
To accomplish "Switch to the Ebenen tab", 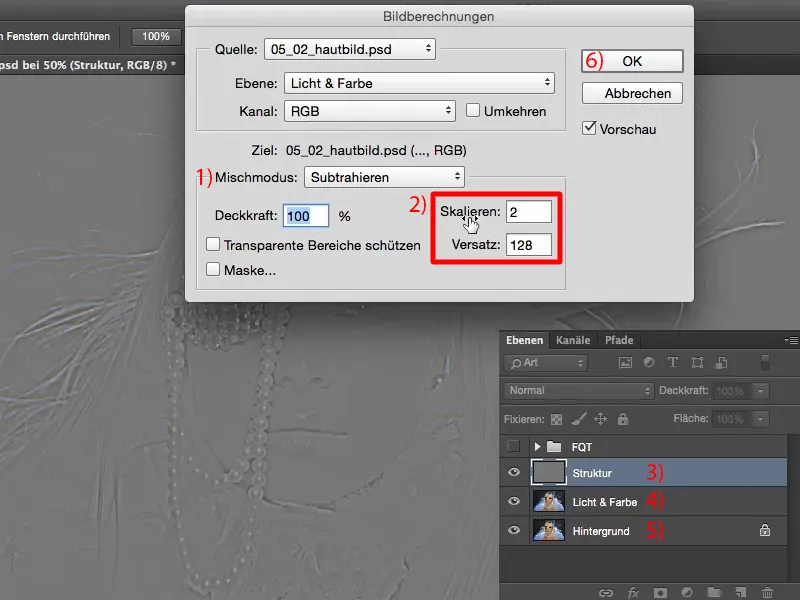I will [x=524, y=340].
